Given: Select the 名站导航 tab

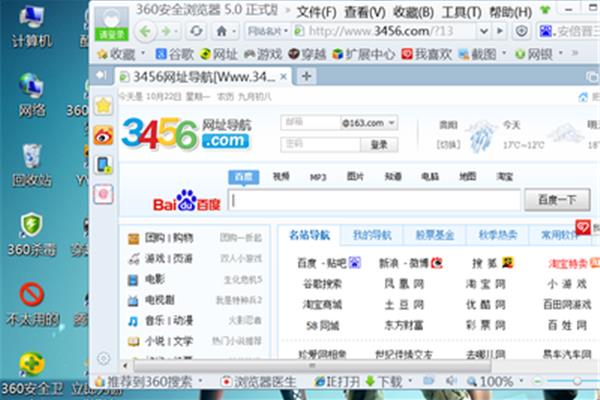Looking at the screenshot, I should [309, 235].
